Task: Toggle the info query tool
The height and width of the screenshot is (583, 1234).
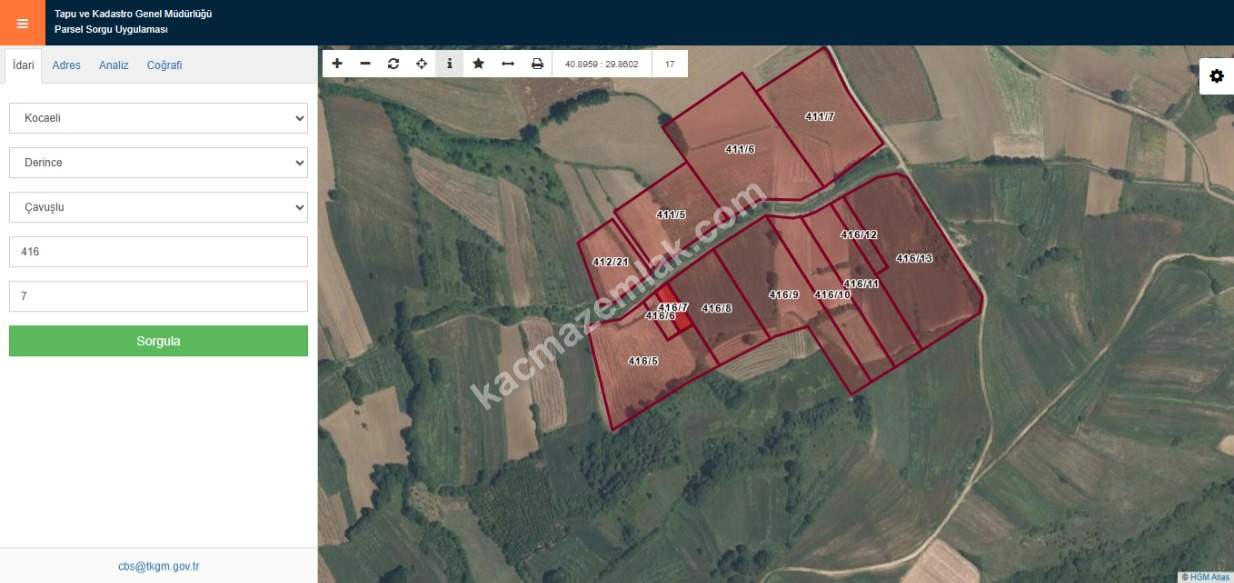Action: (x=449, y=64)
